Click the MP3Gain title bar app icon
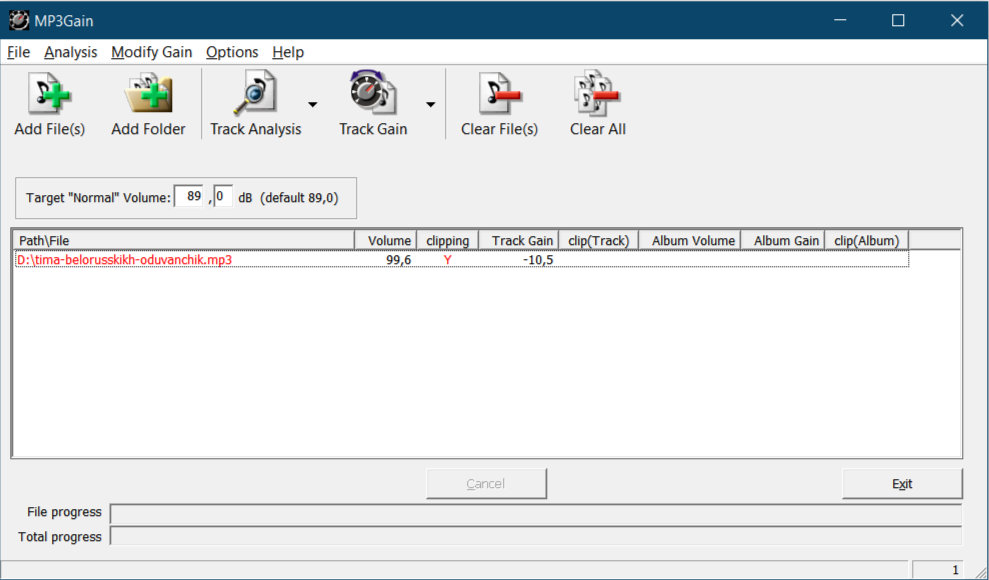The width and height of the screenshot is (989, 580). (19, 20)
